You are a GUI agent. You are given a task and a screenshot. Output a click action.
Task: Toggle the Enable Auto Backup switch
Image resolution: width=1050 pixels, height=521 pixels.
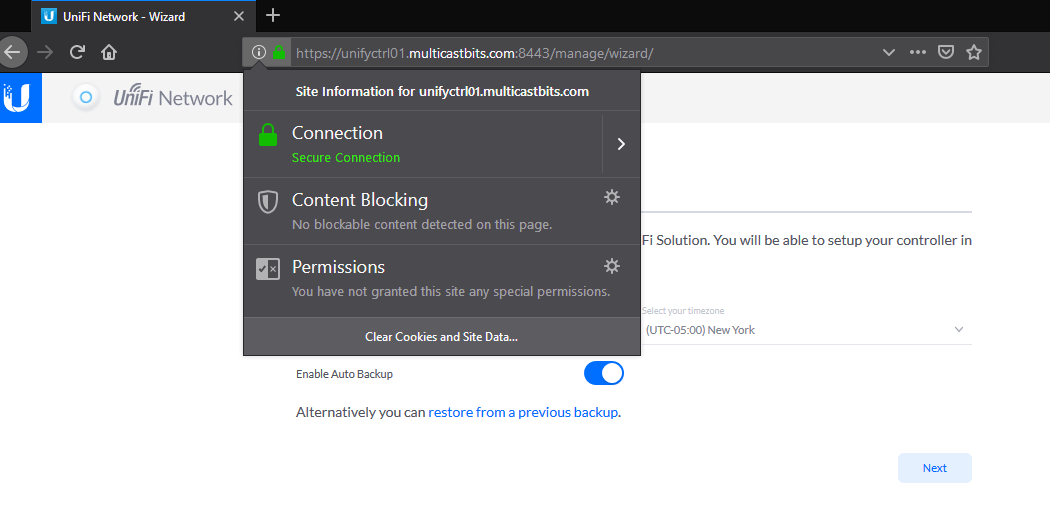coord(603,373)
